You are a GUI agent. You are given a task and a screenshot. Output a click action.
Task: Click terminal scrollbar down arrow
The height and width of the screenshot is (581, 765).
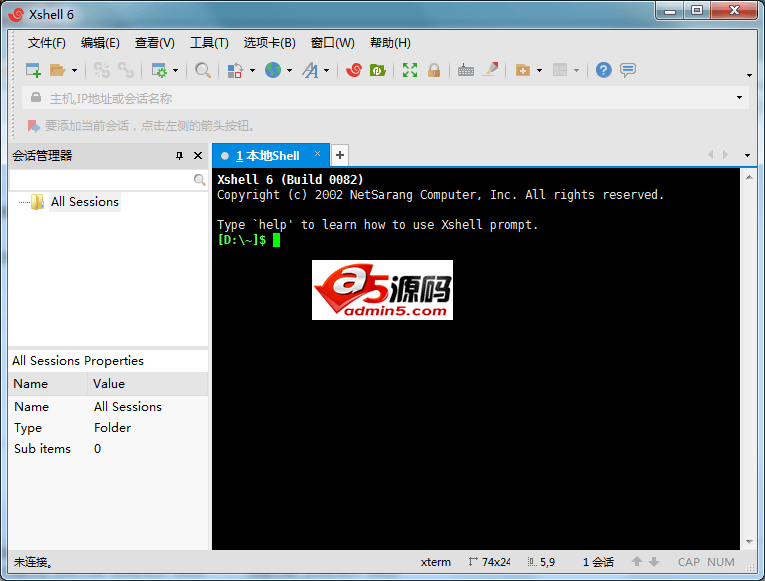click(x=749, y=542)
